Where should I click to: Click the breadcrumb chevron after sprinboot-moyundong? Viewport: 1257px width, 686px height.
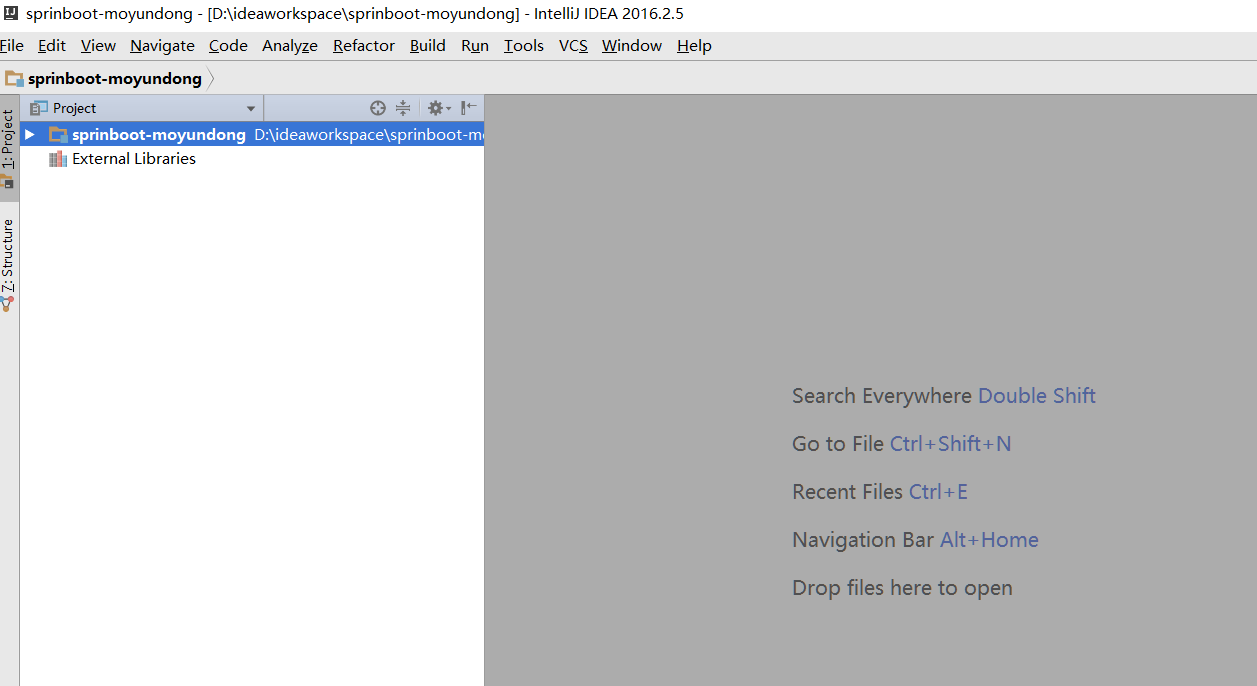[211, 79]
